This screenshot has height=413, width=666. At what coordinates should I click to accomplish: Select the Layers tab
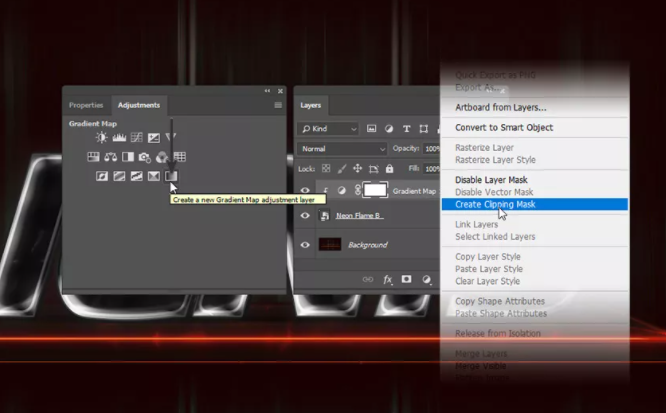click(x=311, y=105)
